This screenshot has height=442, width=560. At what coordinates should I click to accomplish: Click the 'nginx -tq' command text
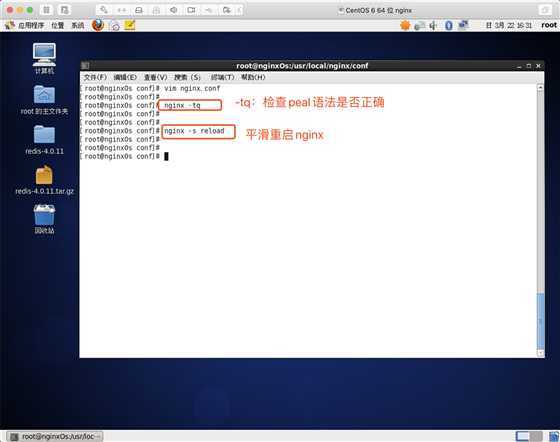coord(182,105)
